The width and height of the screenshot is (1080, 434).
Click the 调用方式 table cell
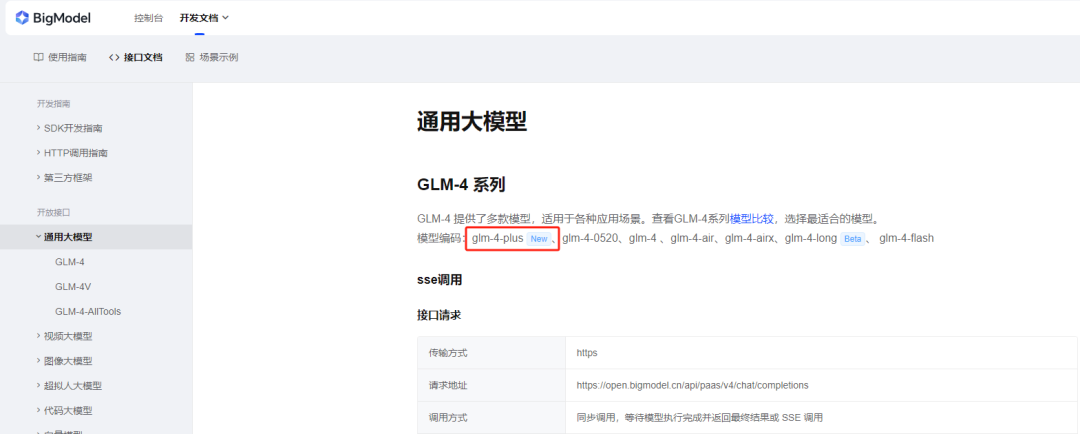pyautogui.click(x=491, y=417)
